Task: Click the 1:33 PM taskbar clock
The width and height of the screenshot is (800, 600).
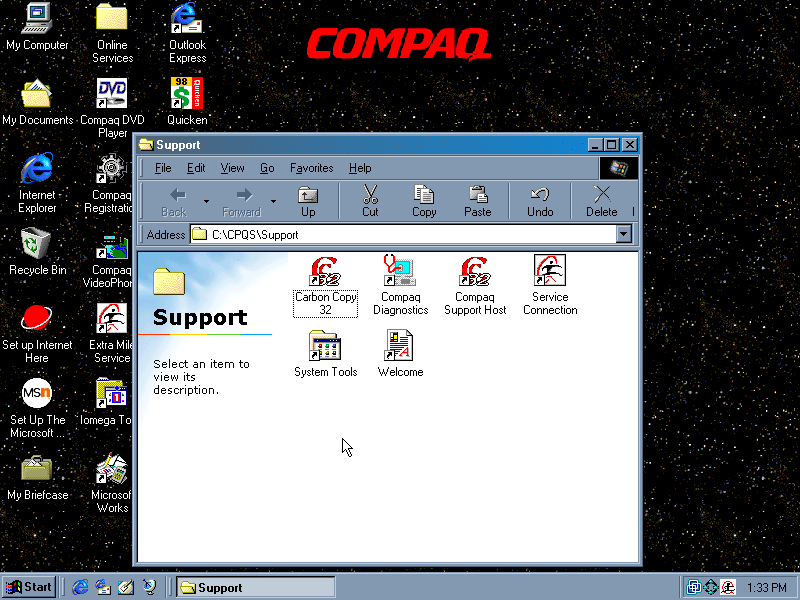Action: (766, 588)
